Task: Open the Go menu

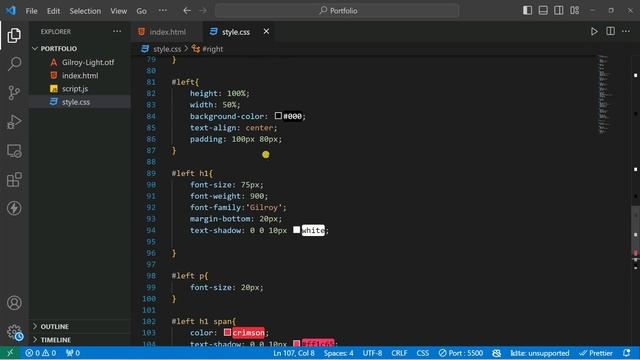Action: [141, 11]
